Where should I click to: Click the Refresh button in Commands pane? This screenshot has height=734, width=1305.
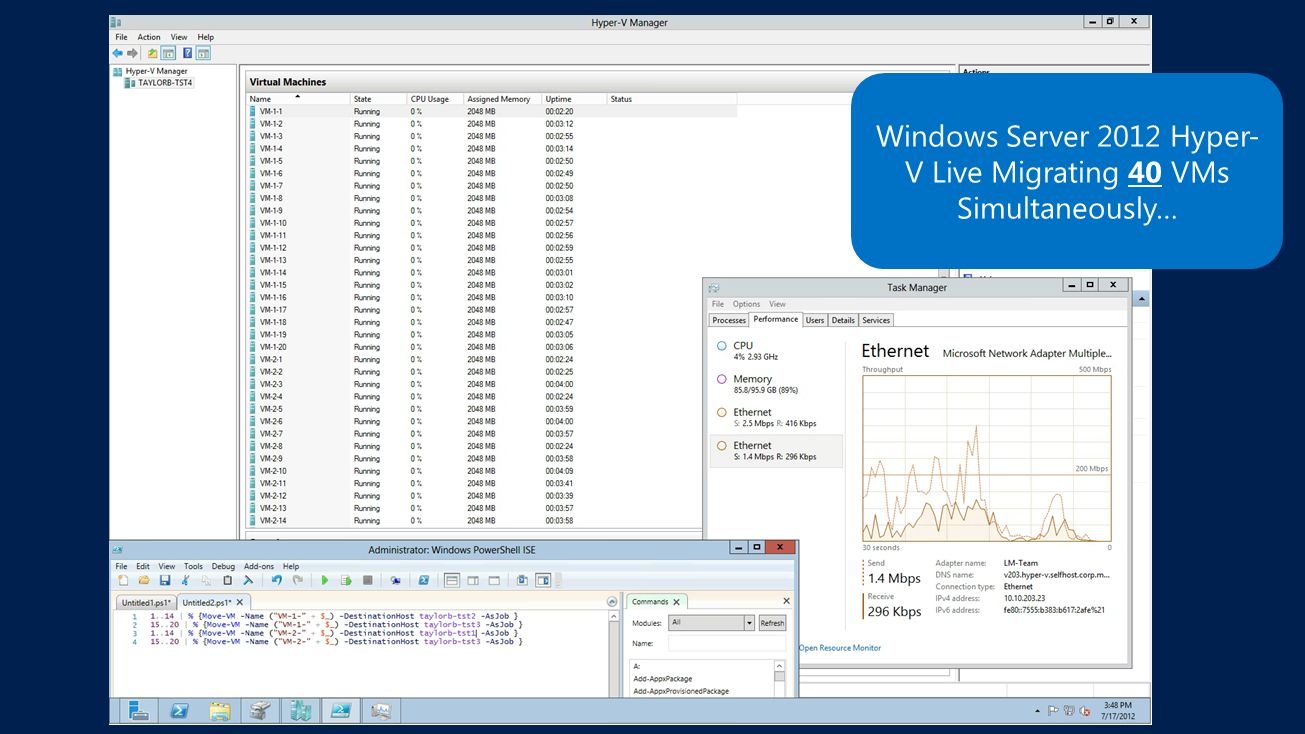click(772, 623)
